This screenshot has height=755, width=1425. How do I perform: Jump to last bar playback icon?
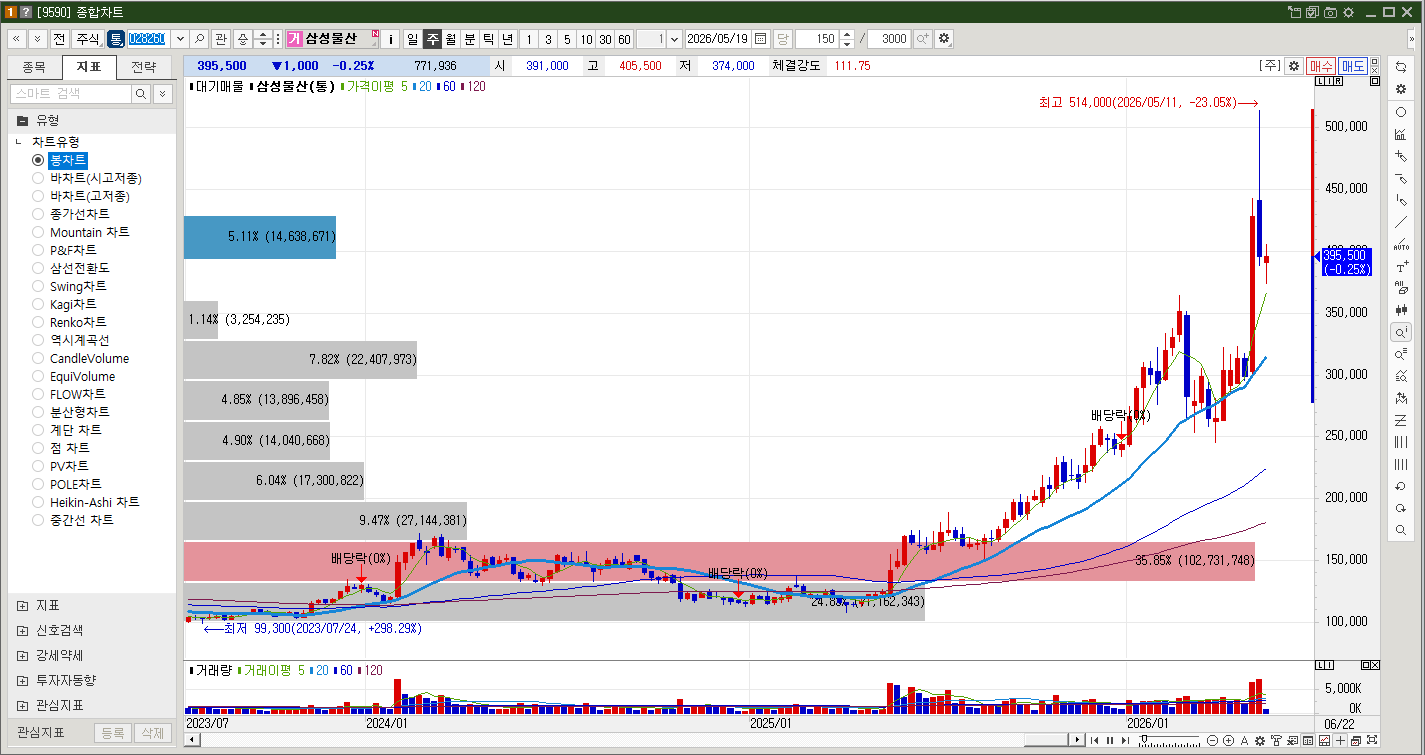(1125, 740)
